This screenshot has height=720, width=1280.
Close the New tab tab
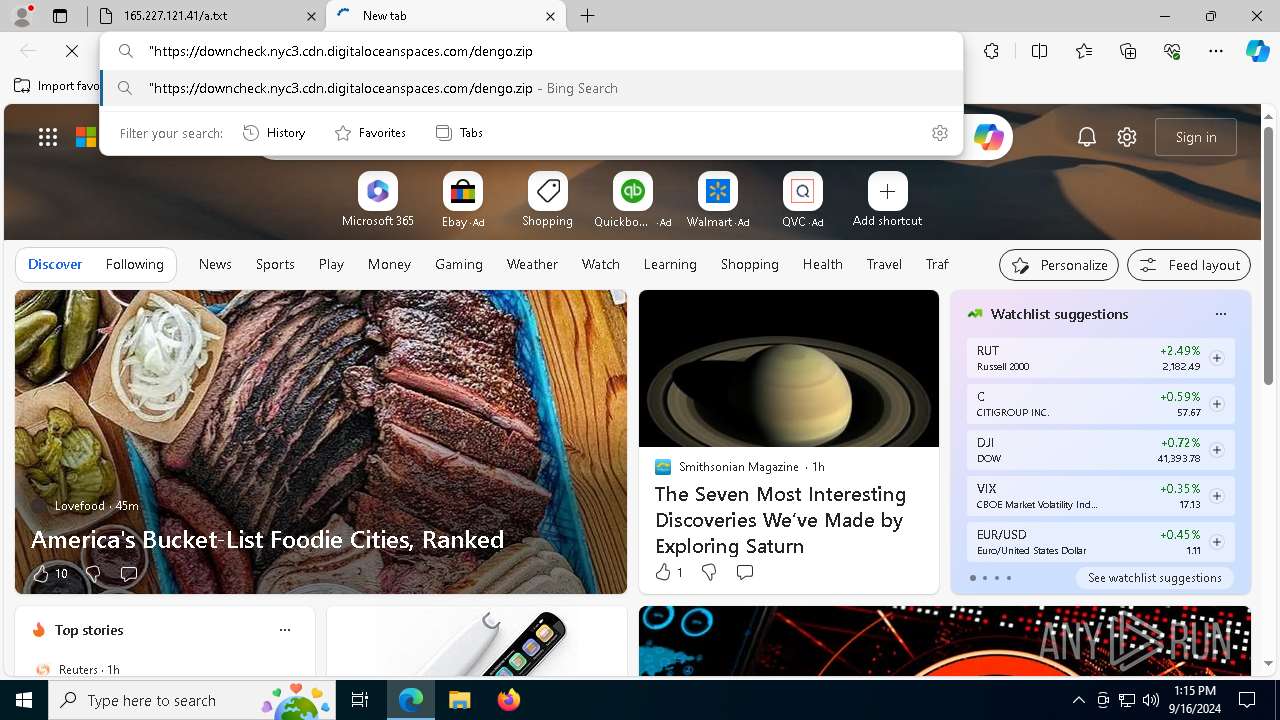click(551, 16)
